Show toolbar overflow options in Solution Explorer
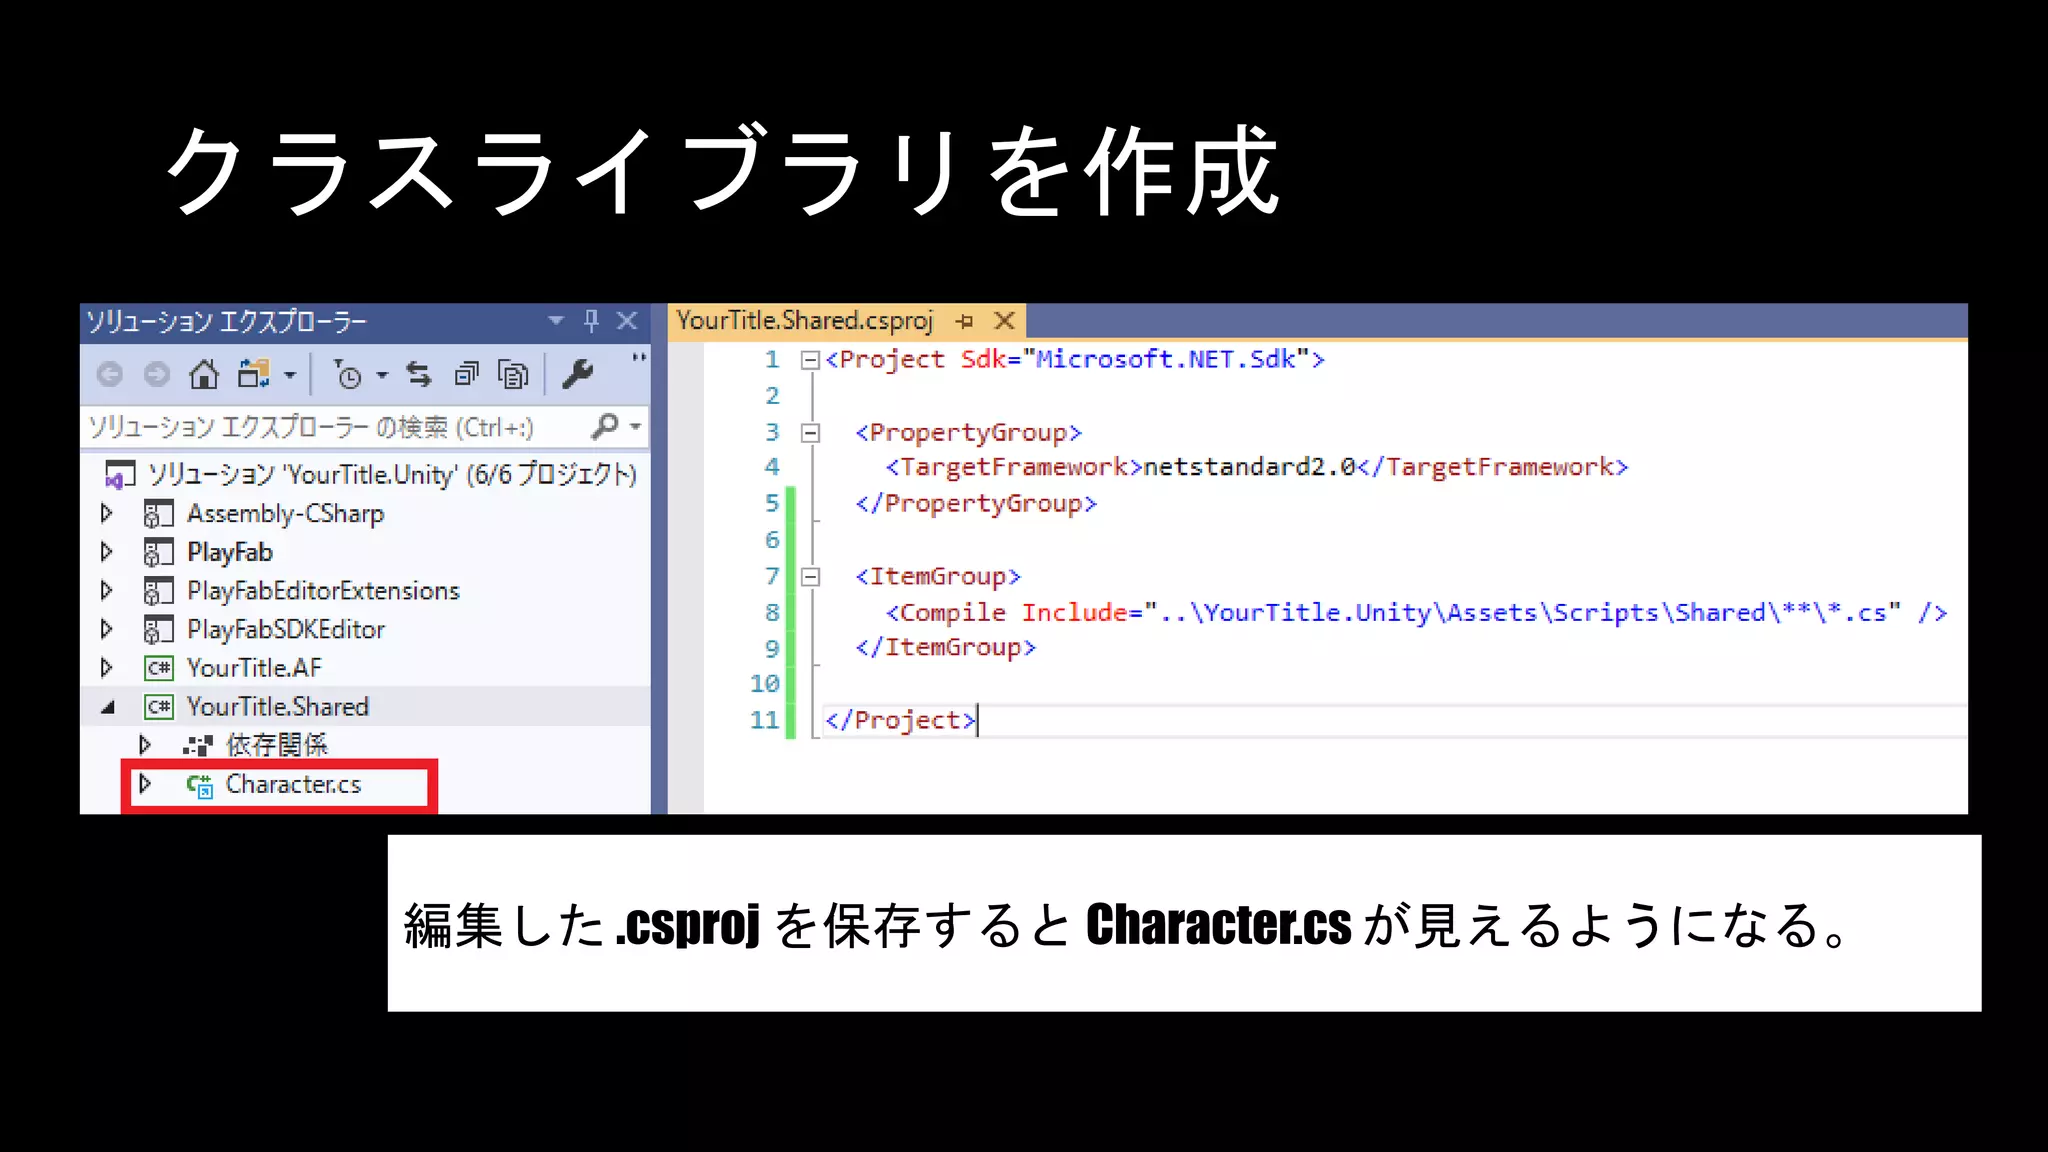2048x1152 pixels. click(638, 357)
